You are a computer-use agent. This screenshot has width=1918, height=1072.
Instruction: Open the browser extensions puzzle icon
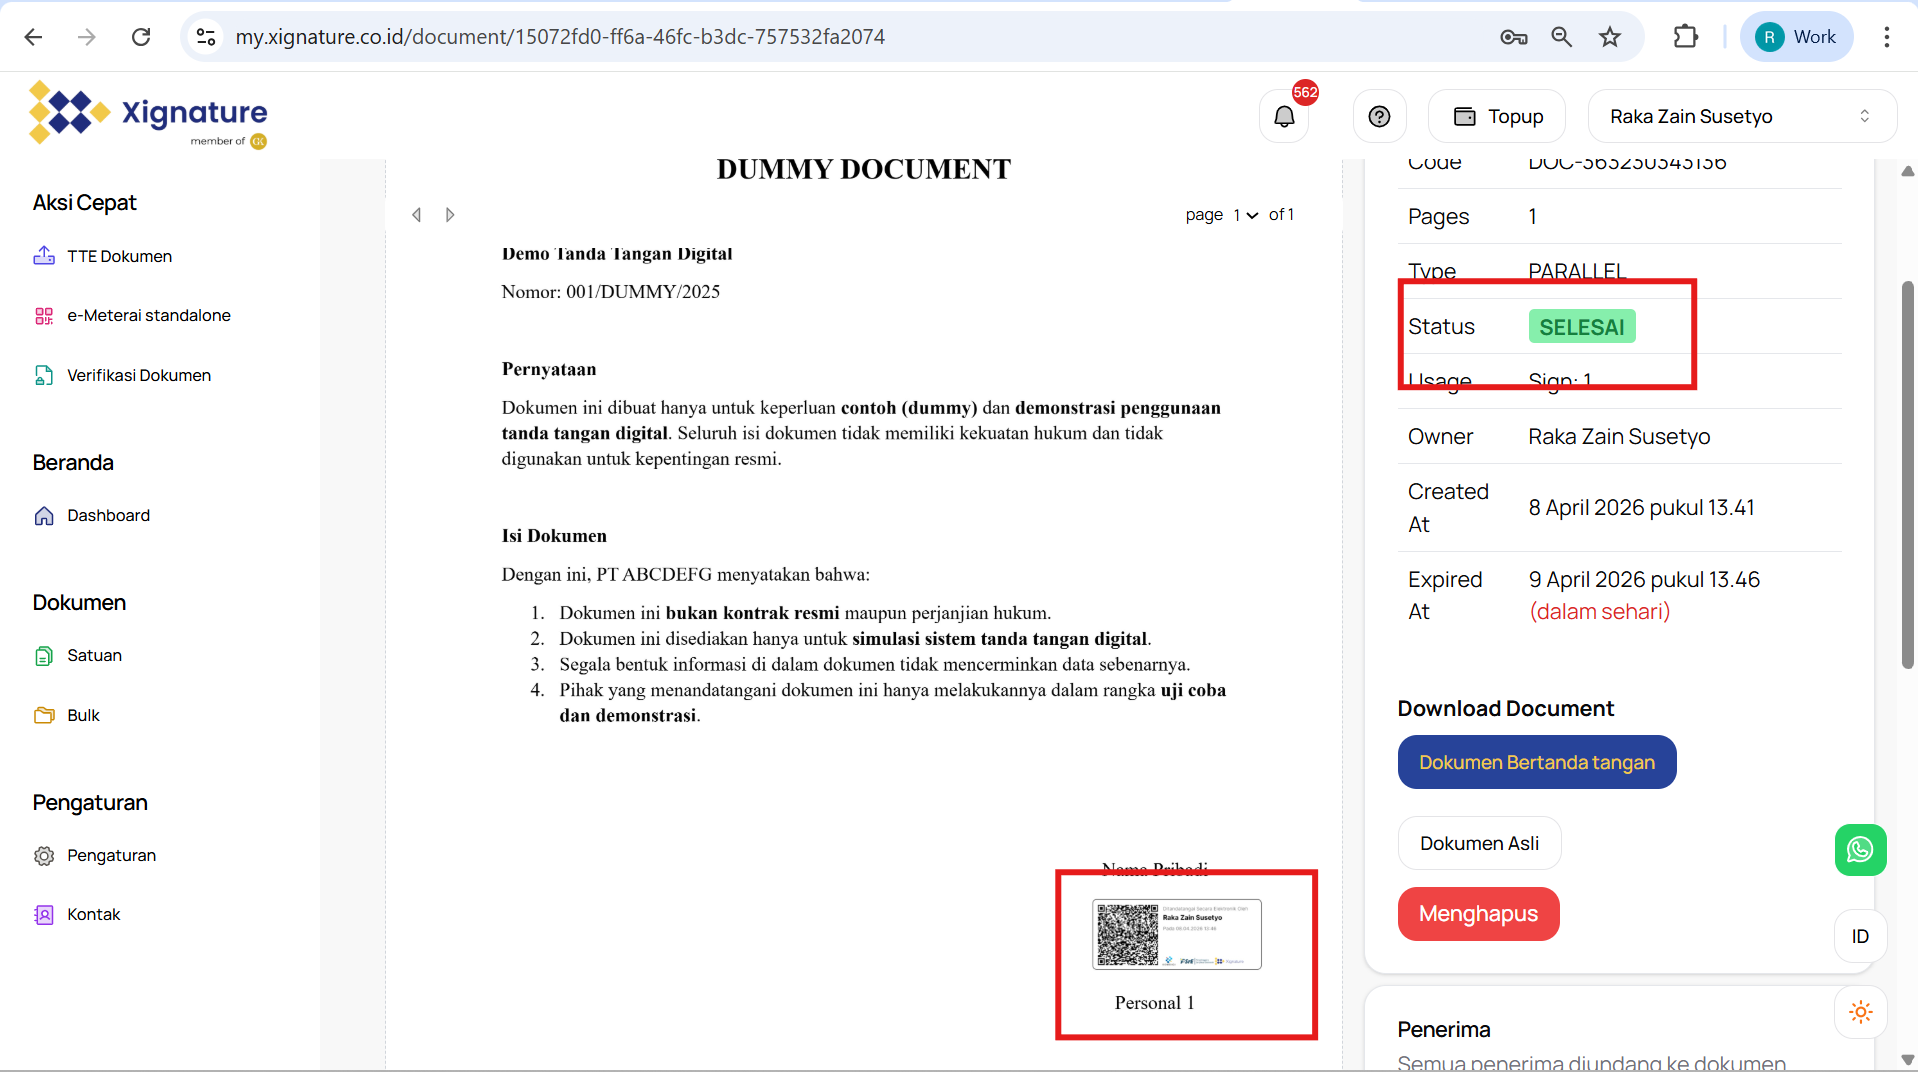click(1685, 37)
